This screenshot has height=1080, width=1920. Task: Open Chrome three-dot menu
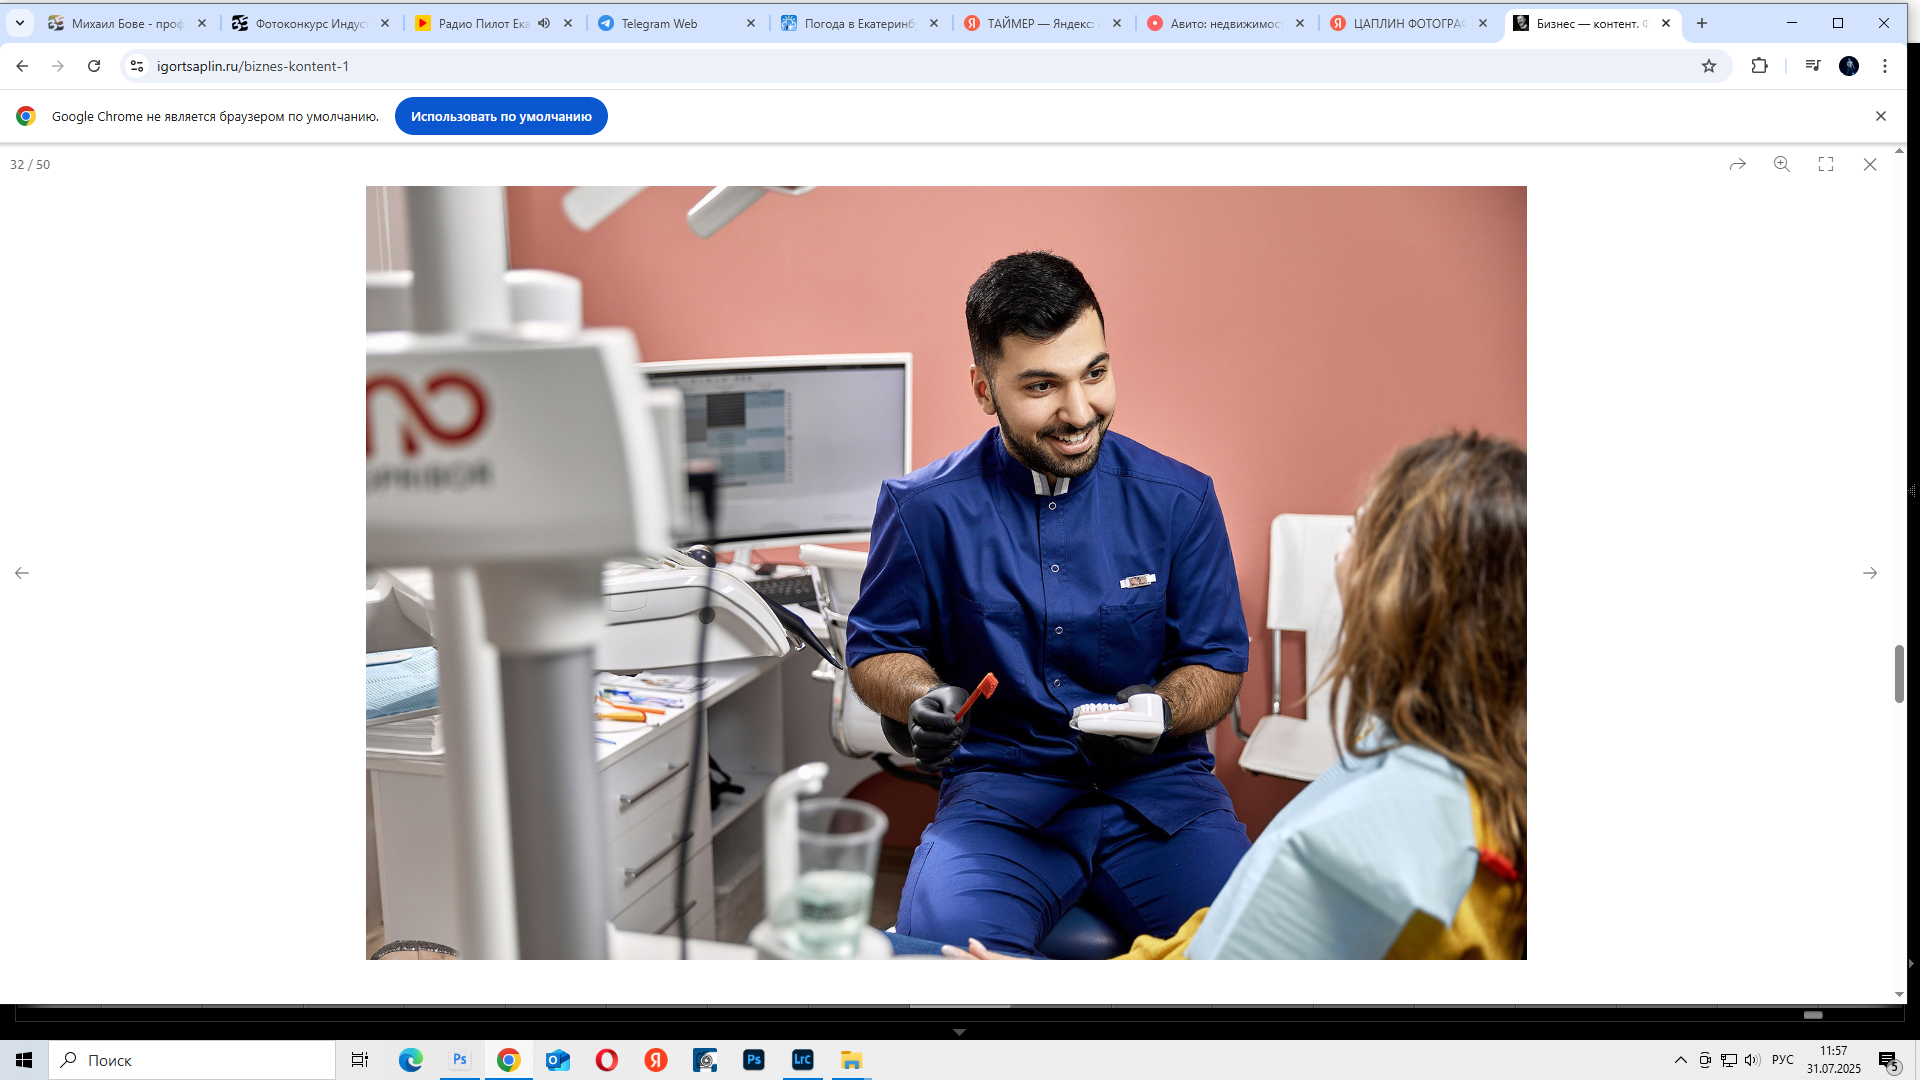(x=1885, y=66)
